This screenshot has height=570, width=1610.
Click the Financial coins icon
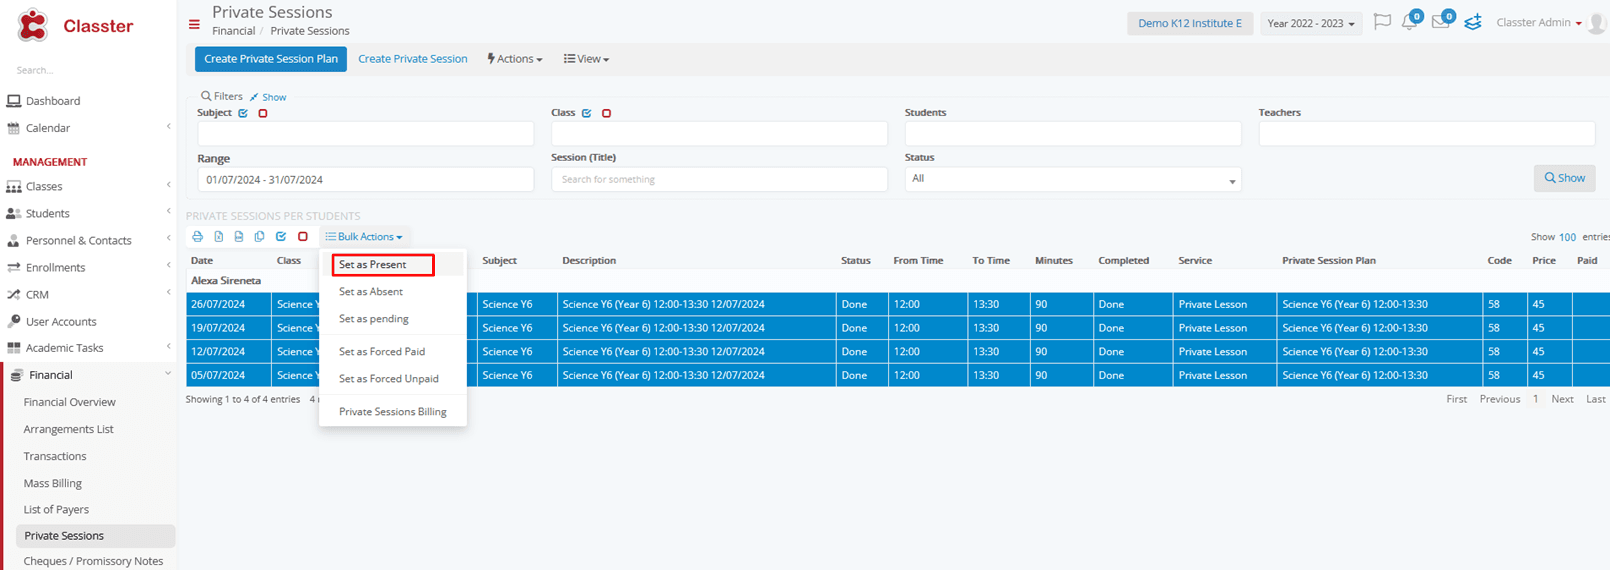click(16, 376)
